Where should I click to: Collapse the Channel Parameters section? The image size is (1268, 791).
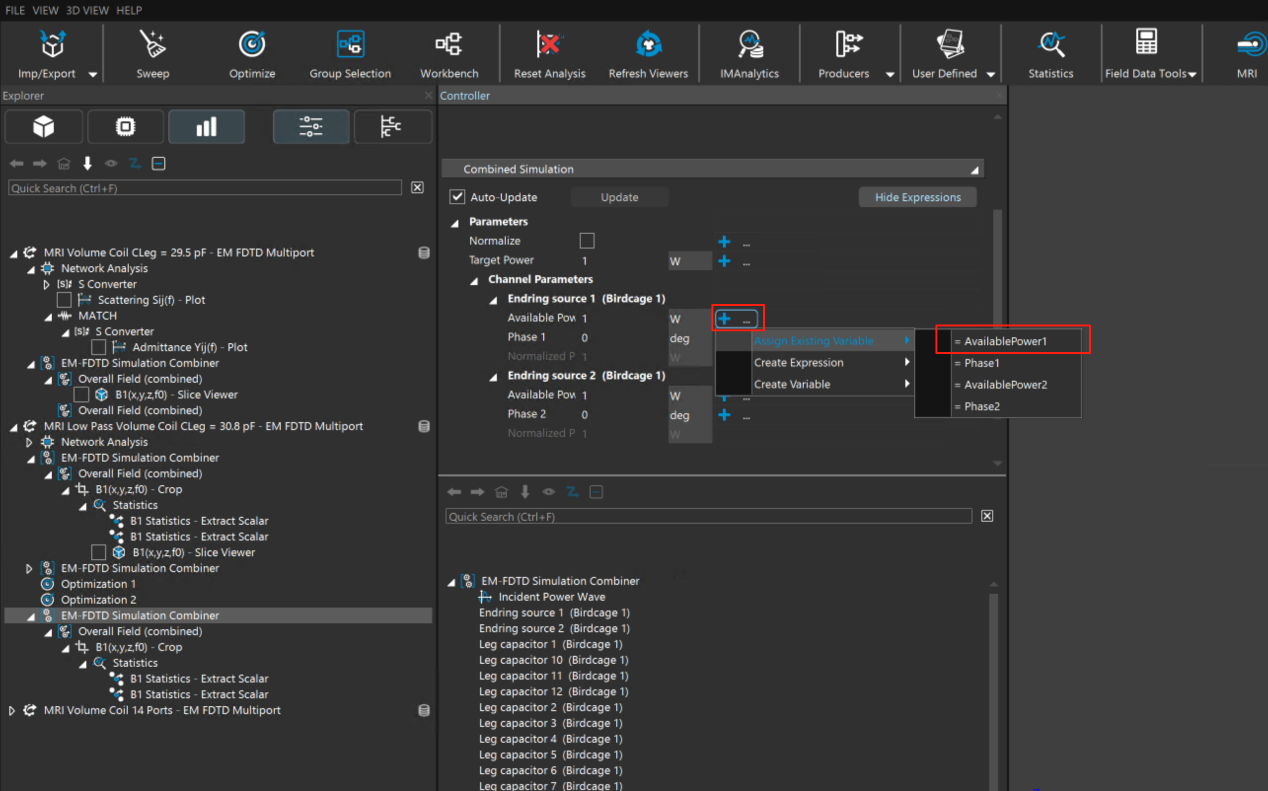click(x=476, y=280)
